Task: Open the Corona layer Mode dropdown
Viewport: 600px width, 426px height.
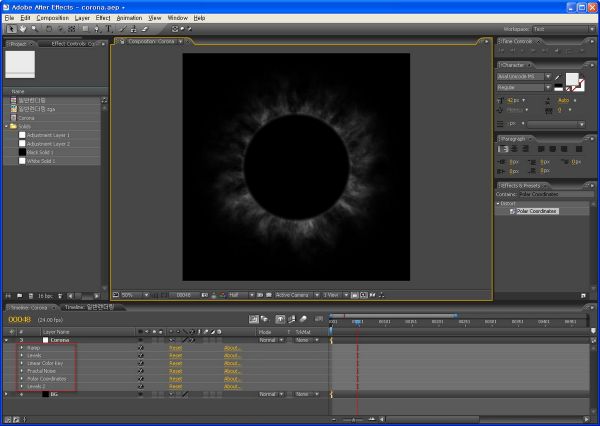Action: [271, 340]
